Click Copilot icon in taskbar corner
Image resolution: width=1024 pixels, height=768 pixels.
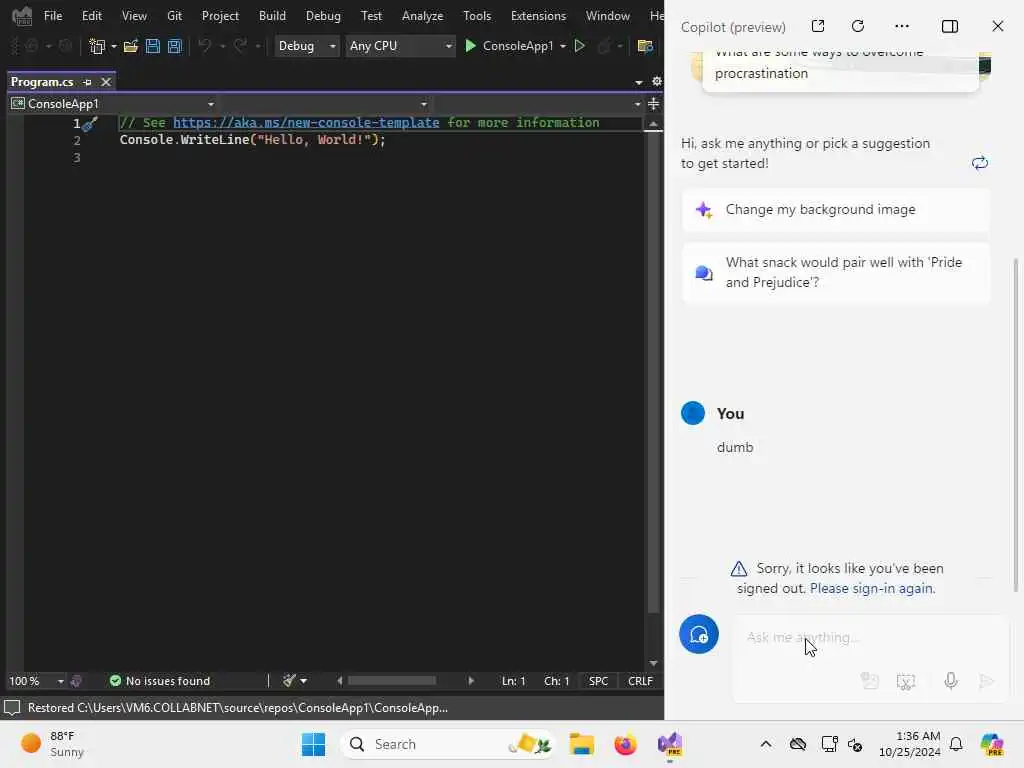tap(992, 744)
